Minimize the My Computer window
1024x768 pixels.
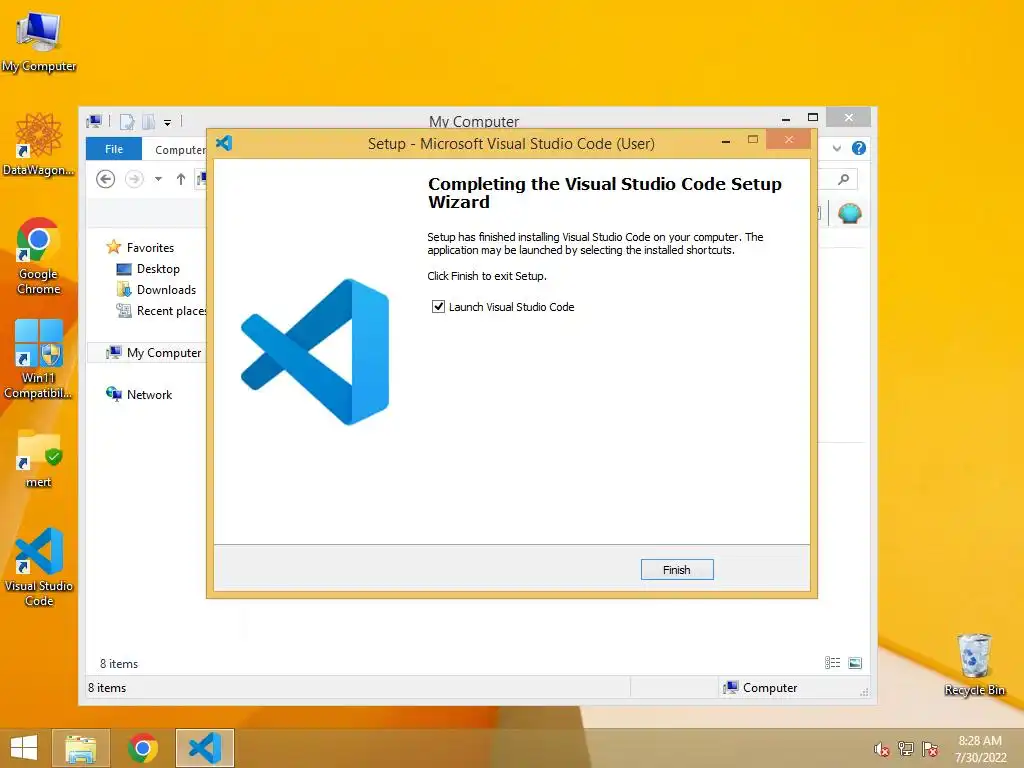coord(786,118)
